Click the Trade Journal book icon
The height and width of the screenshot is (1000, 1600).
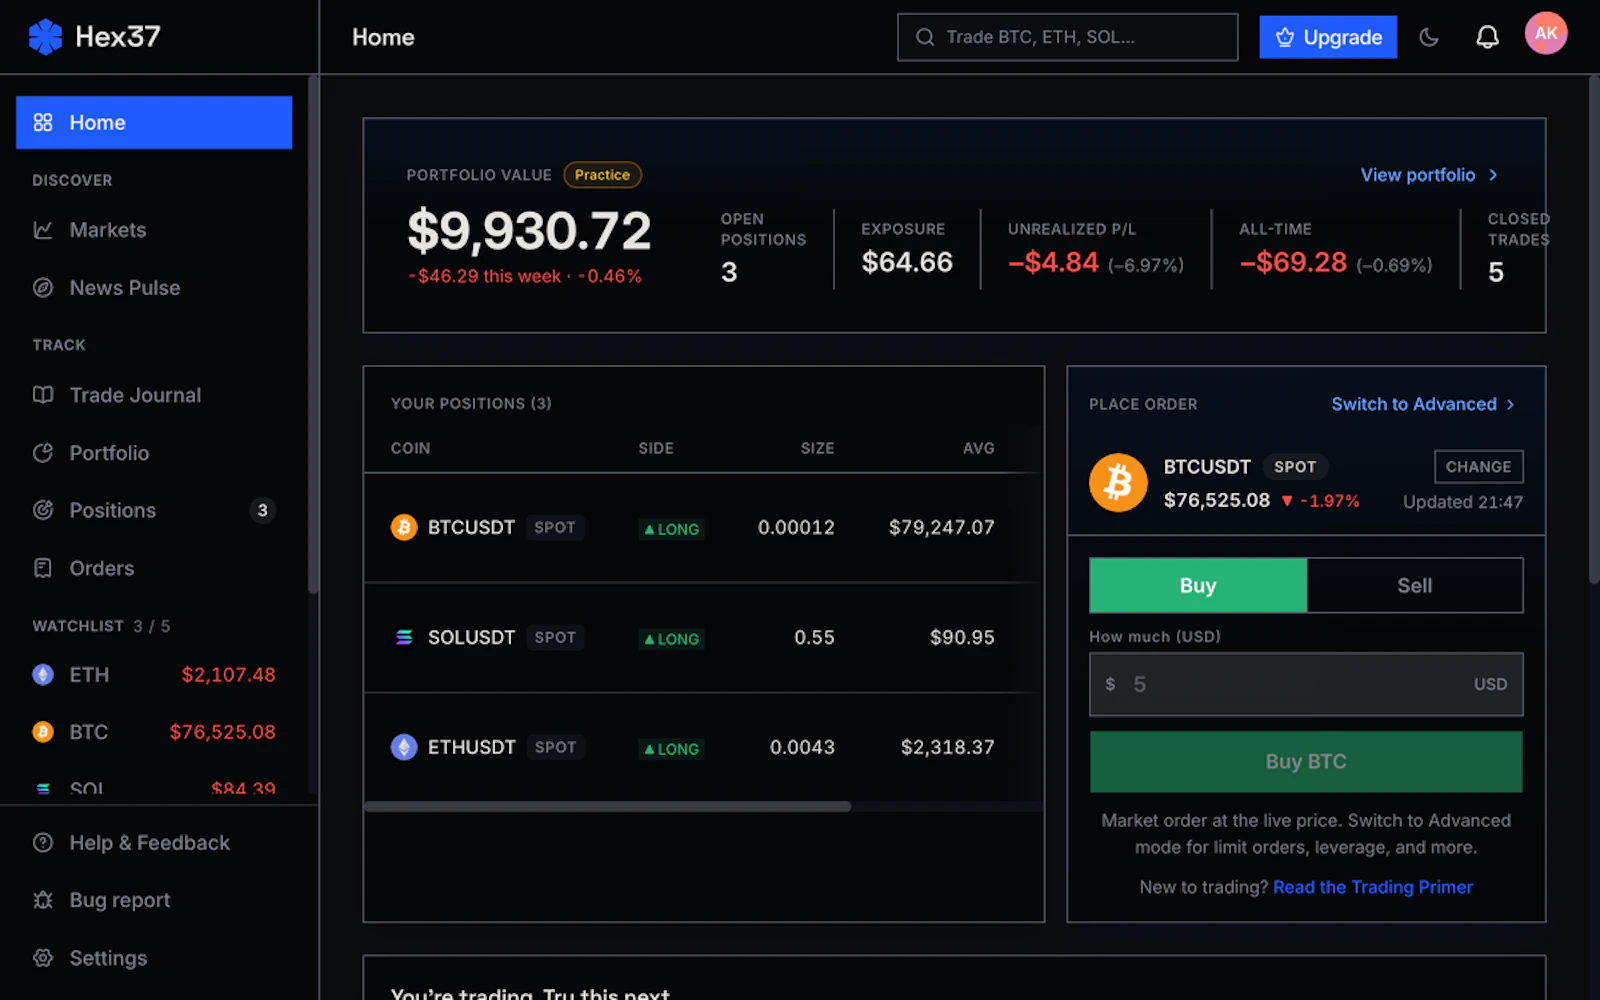(x=43, y=395)
